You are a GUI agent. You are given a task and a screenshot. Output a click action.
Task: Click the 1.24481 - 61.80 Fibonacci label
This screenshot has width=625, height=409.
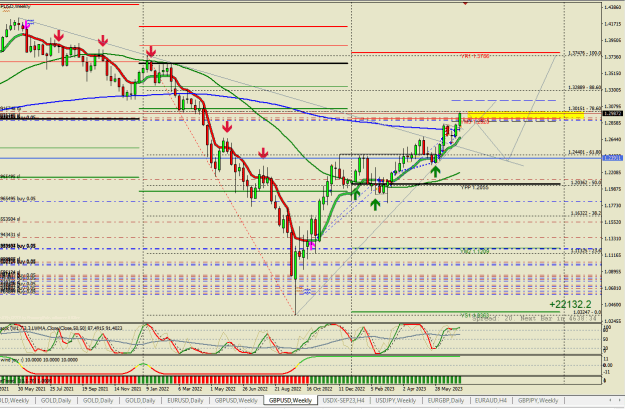coord(585,152)
